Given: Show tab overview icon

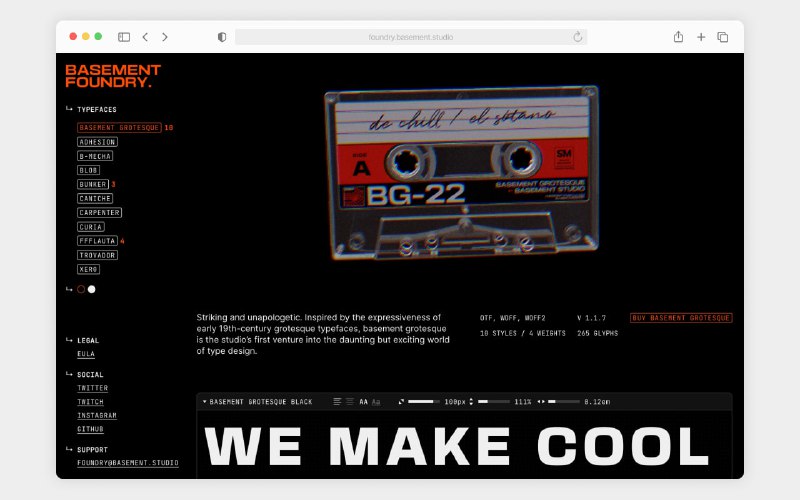Looking at the screenshot, I should 722,37.
